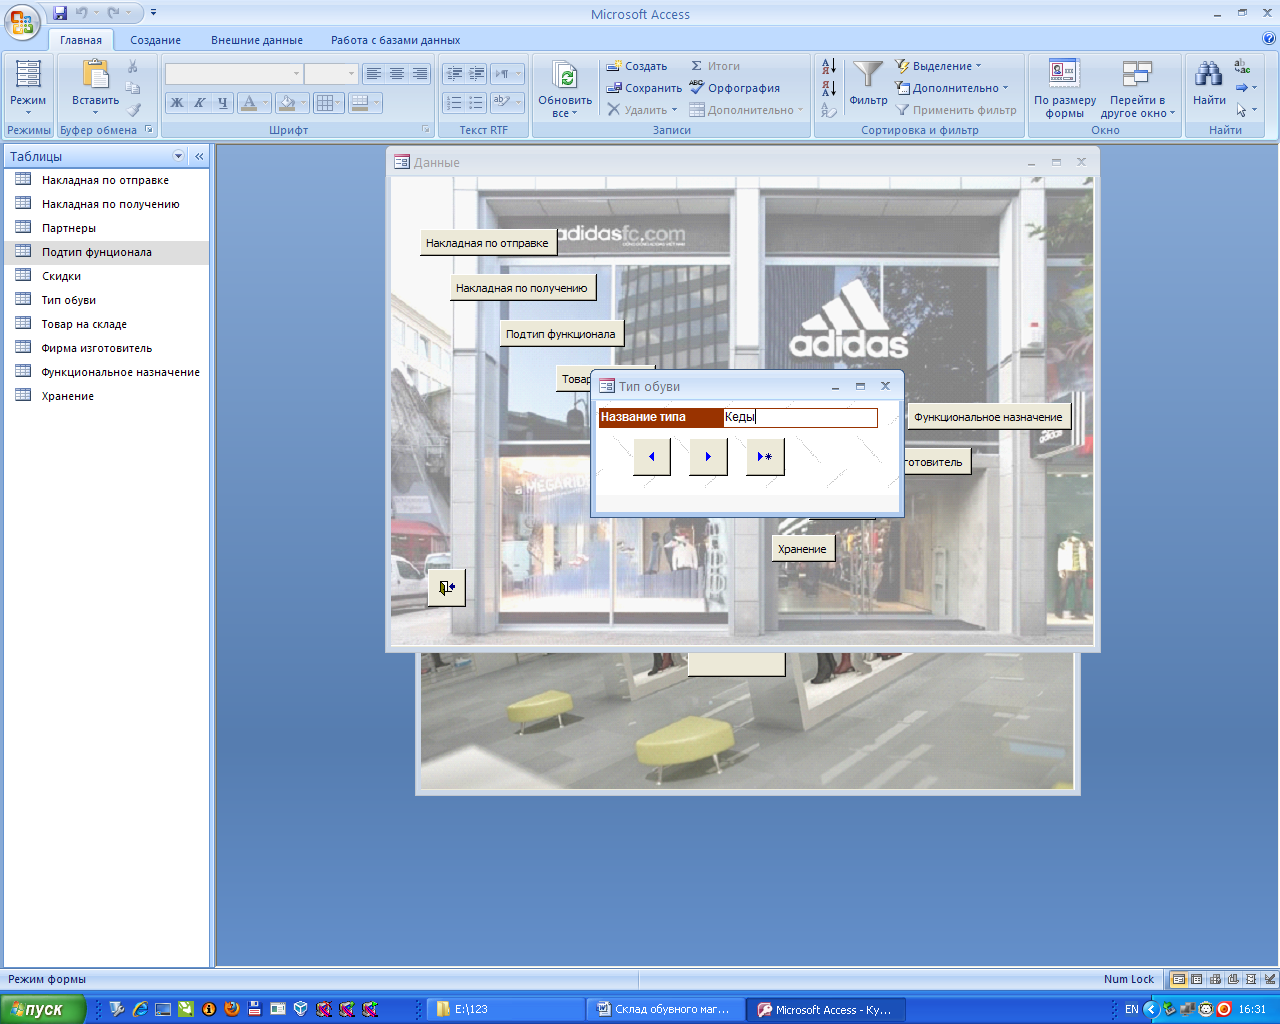Image resolution: width=1280 pixels, height=1024 pixels.
Task: Click Накладная по получению button on form
Action: coord(522,288)
